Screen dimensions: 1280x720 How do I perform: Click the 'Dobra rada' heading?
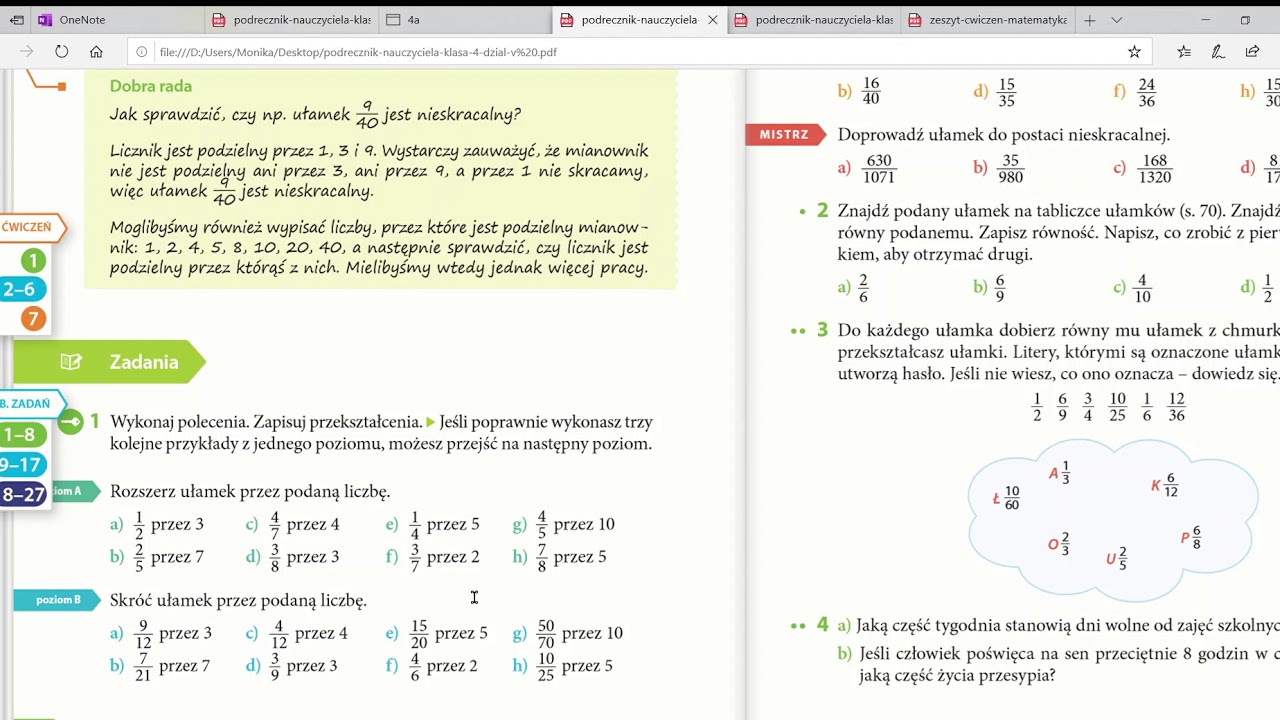[x=151, y=87]
